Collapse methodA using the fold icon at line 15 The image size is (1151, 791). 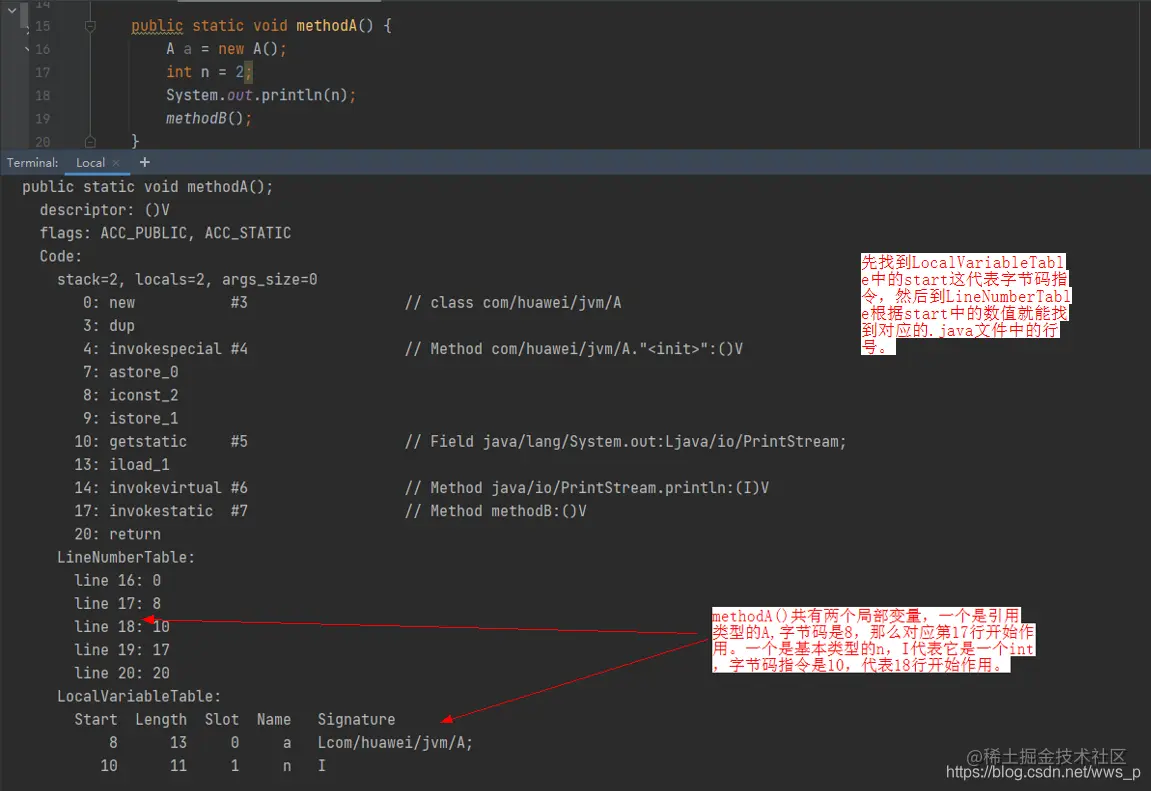click(90, 26)
